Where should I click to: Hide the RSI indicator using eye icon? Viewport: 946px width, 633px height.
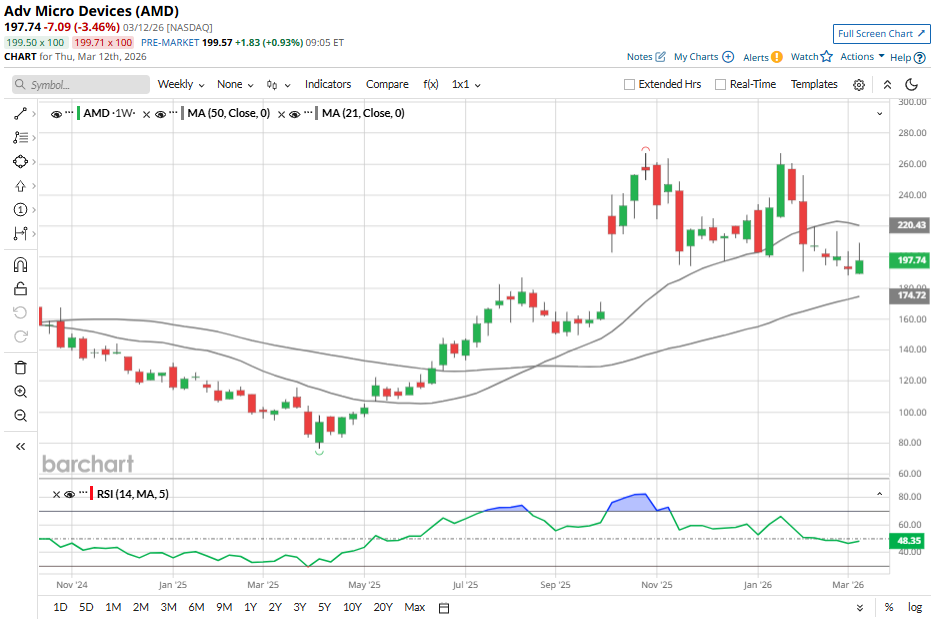click(x=69, y=494)
